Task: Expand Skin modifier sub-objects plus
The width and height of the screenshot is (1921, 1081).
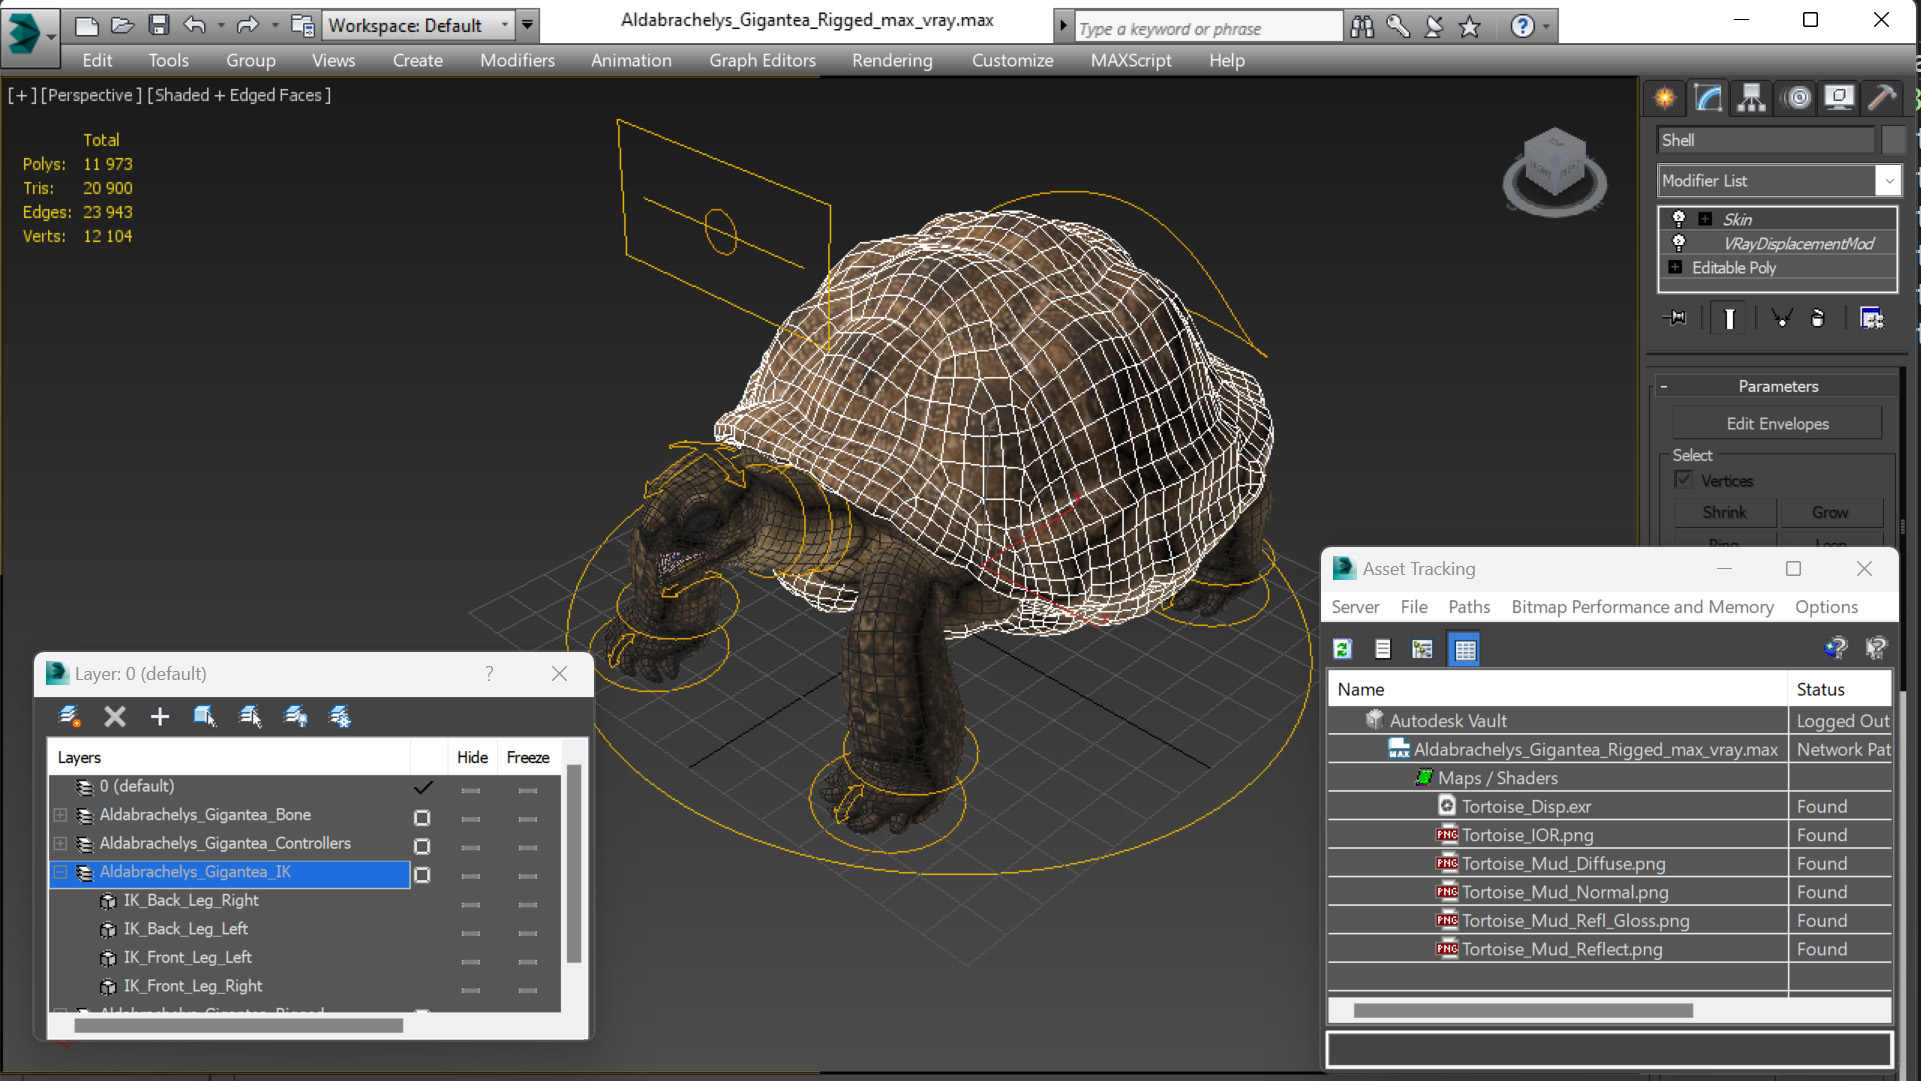Action: 1705,219
